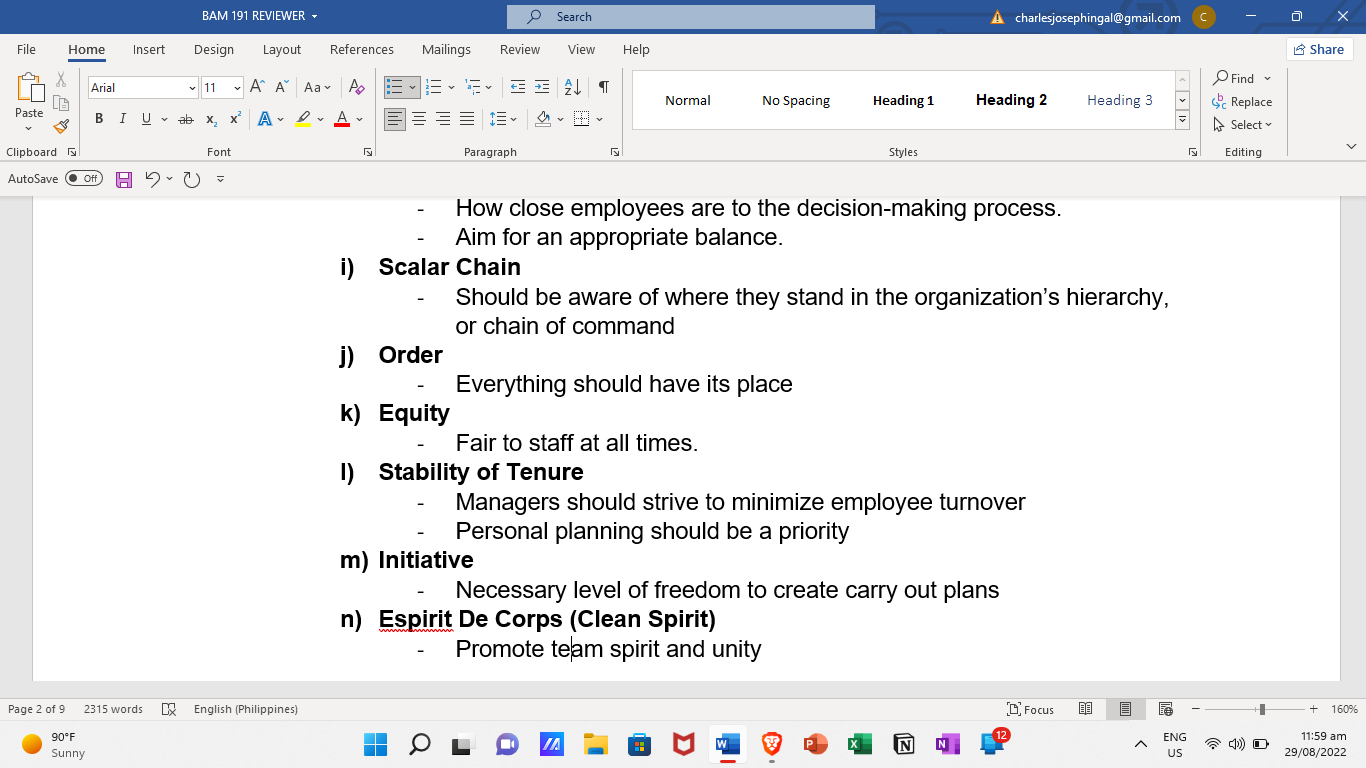Open Excel from the taskbar

[859, 744]
